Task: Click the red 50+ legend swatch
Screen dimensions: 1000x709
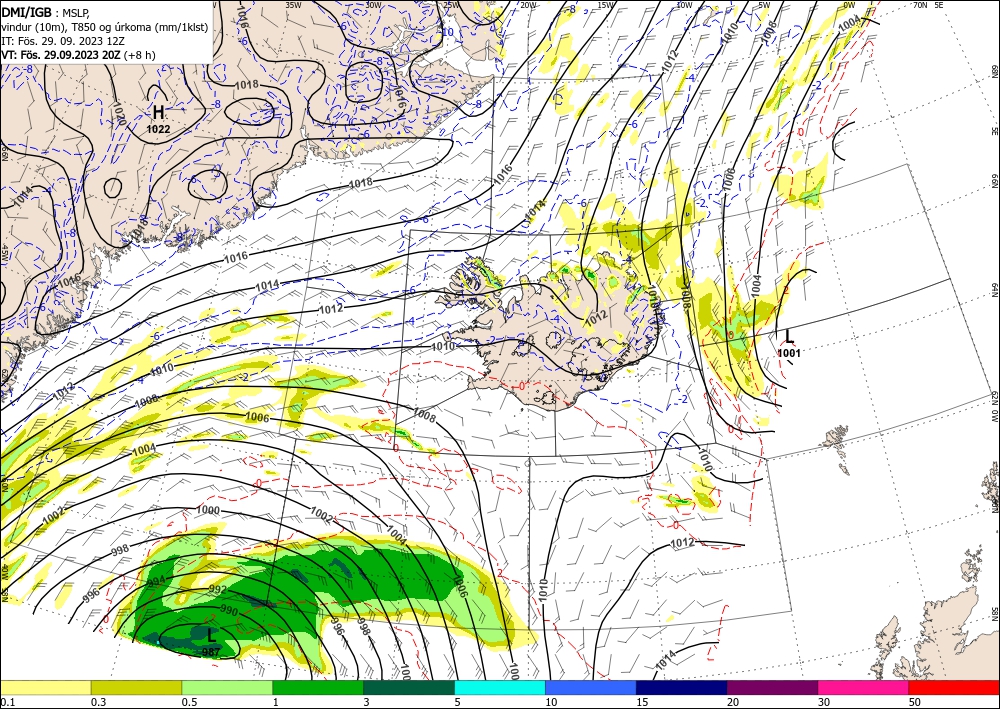Action: pos(954,688)
